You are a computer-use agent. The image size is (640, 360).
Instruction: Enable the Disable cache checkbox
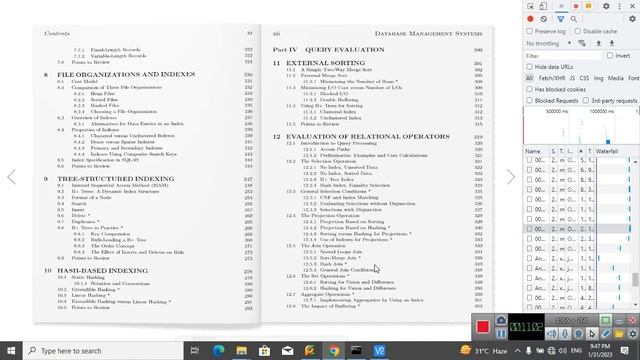click(x=578, y=31)
